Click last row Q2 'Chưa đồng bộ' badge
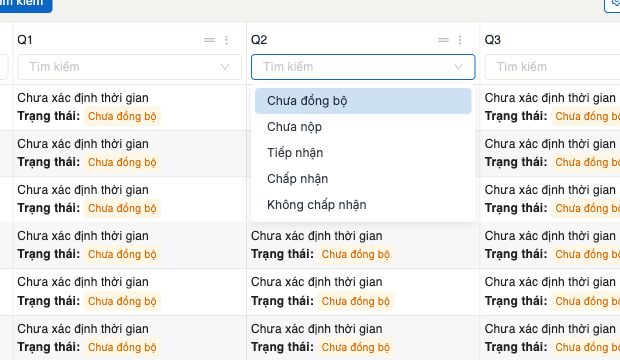Screen dimensions: 620x360 pyautogui.click(x=355, y=347)
